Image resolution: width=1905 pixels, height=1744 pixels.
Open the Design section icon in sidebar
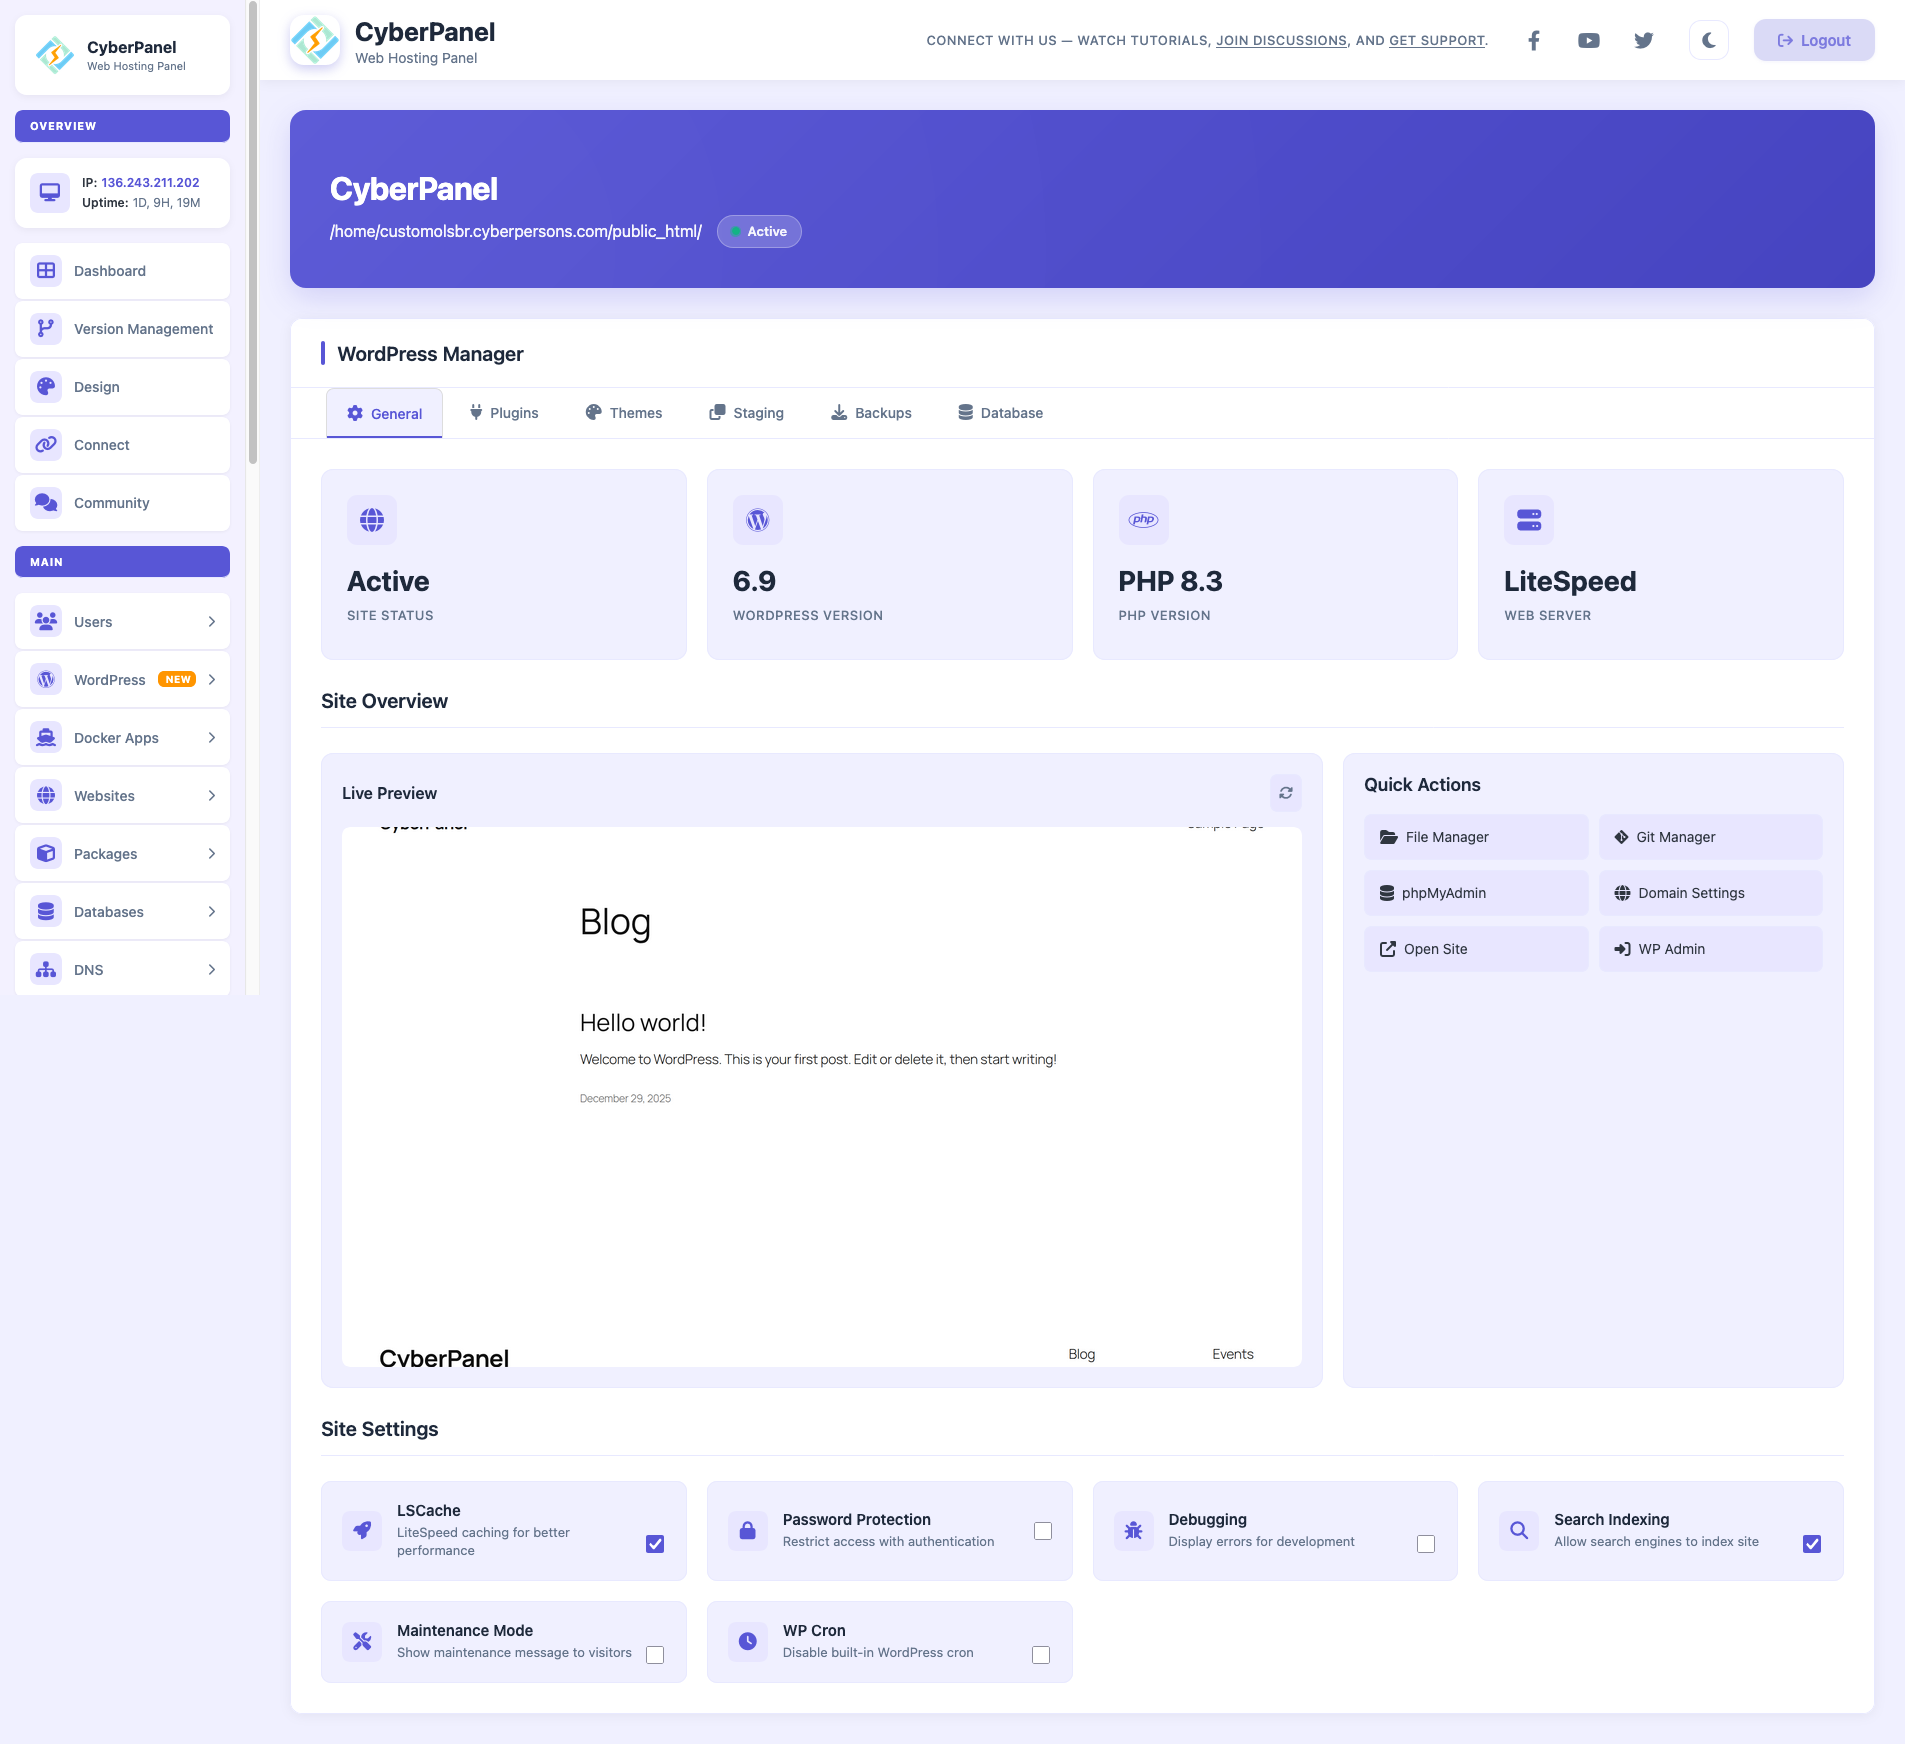coord(46,386)
